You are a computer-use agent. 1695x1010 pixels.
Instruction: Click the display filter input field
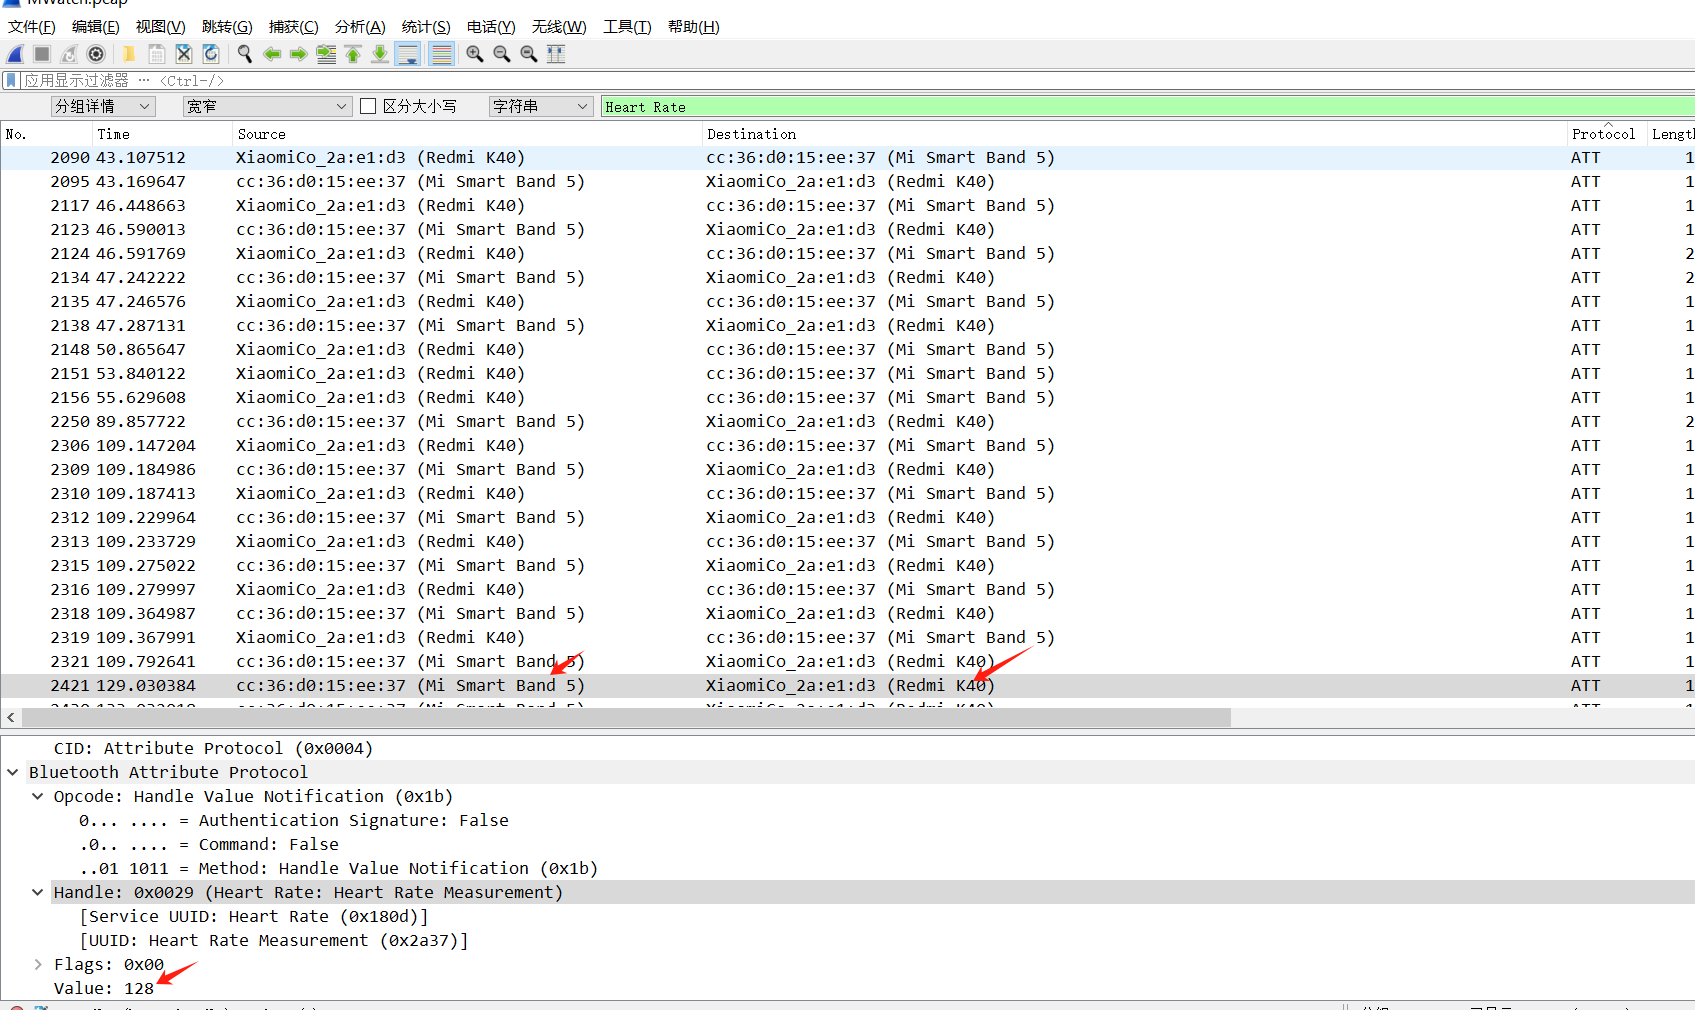(x=857, y=80)
